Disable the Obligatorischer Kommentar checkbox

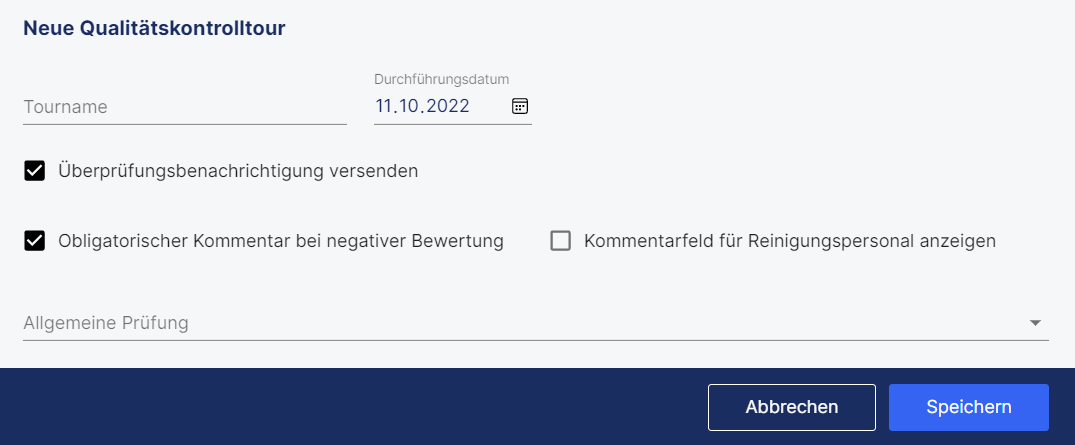[34, 241]
